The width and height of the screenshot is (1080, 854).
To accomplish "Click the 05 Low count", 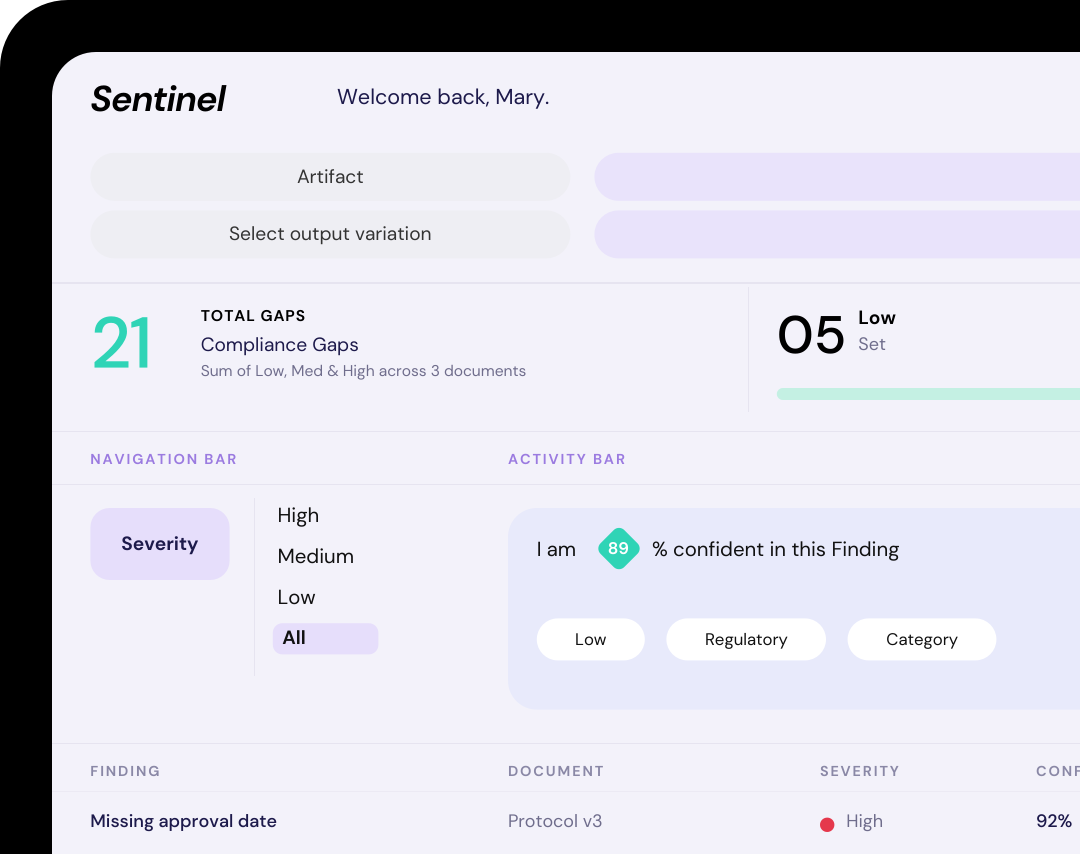I will [x=811, y=335].
